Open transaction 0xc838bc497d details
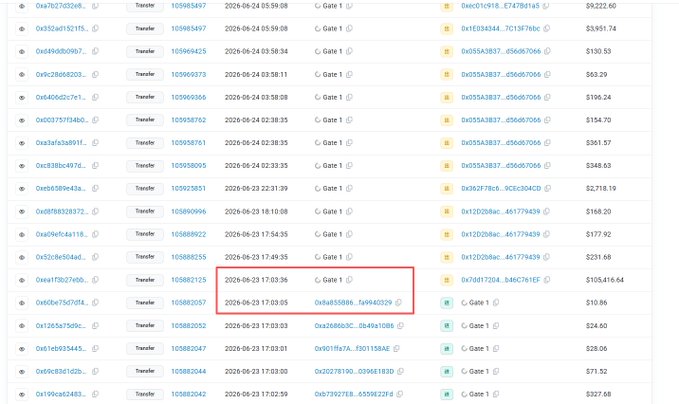The width and height of the screenshot is (679, 404). [61, 165]
